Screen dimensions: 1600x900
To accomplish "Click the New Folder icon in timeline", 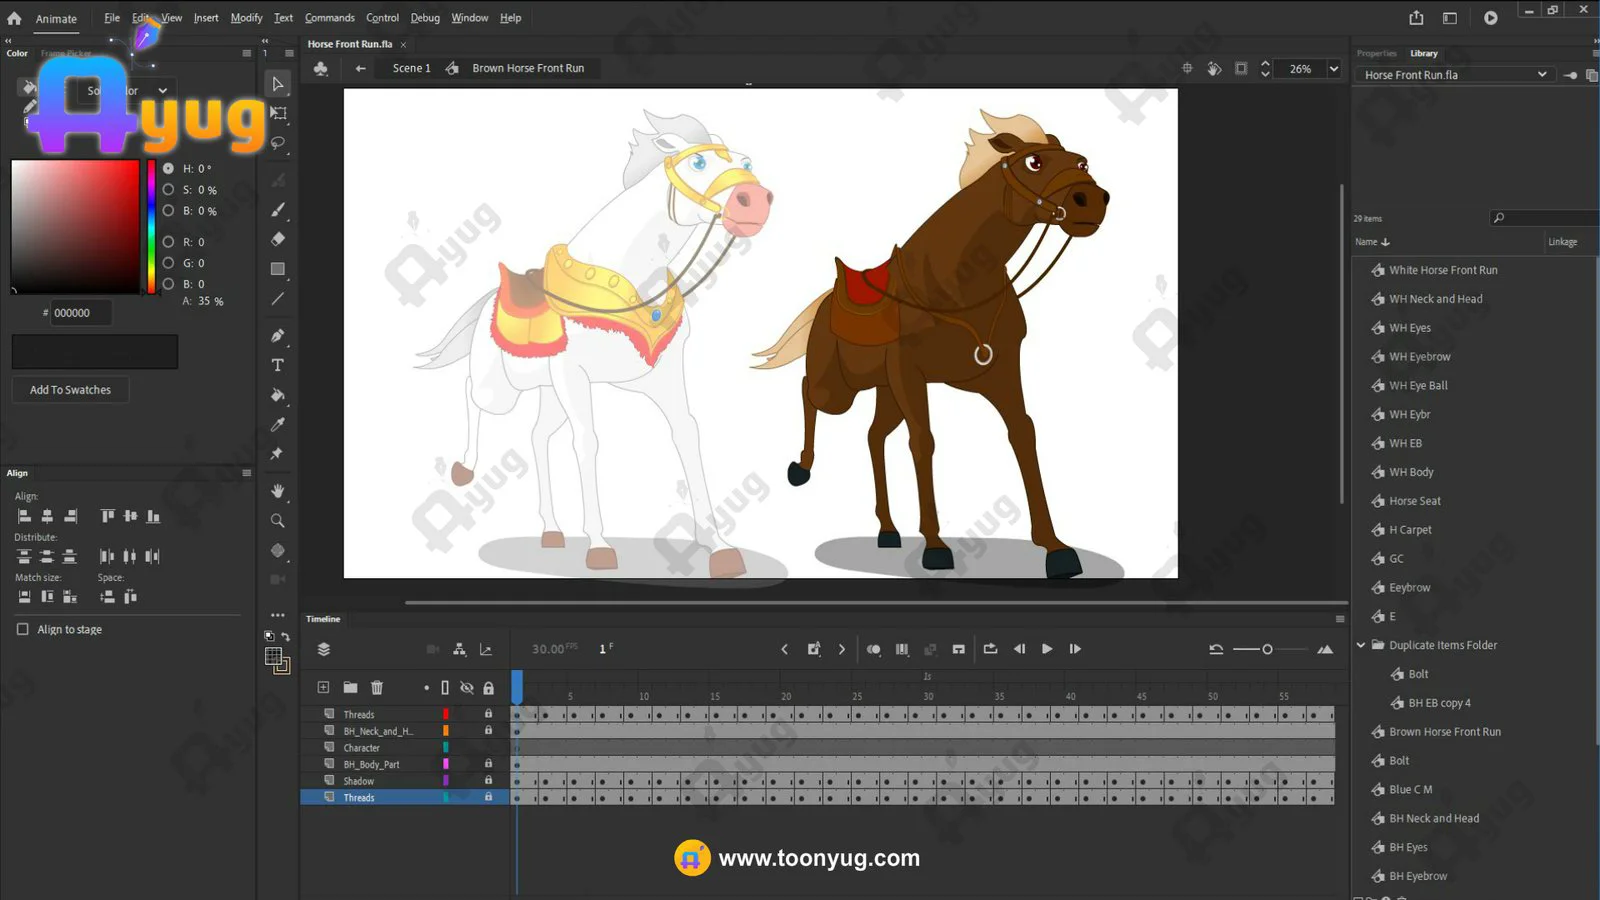I will click(x=350, y=688).
